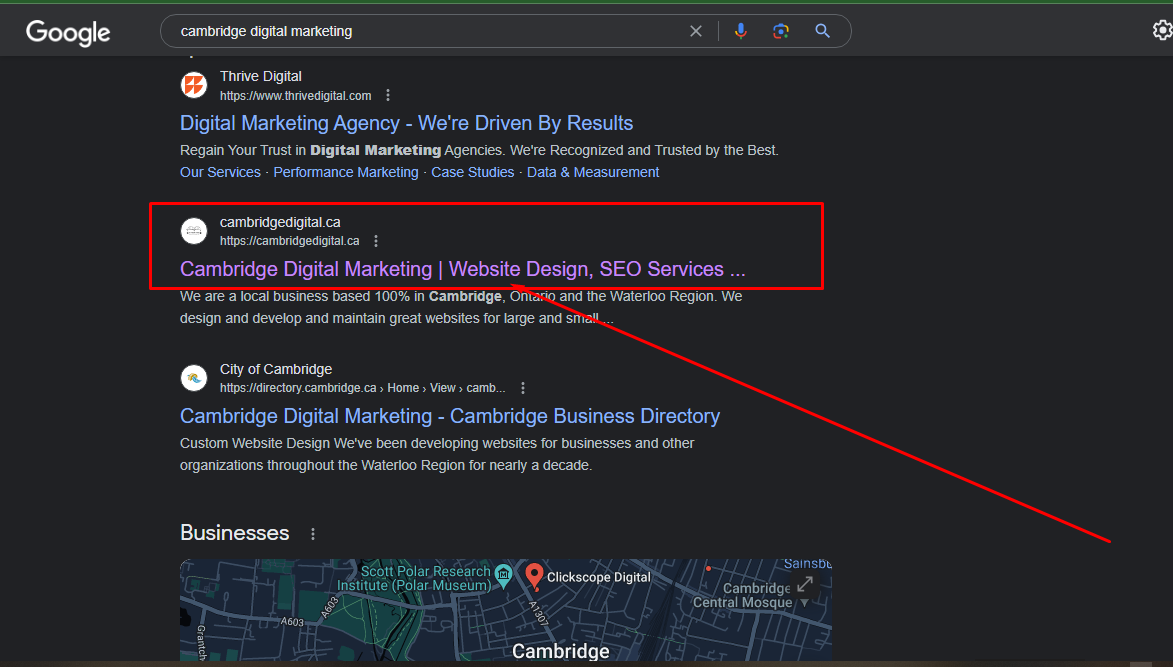This screenshot has width=1173, height=667.
Task: Open three-dot menu next to directory.cambridge.ca breadcrumb
Action: tap(523, 387)
